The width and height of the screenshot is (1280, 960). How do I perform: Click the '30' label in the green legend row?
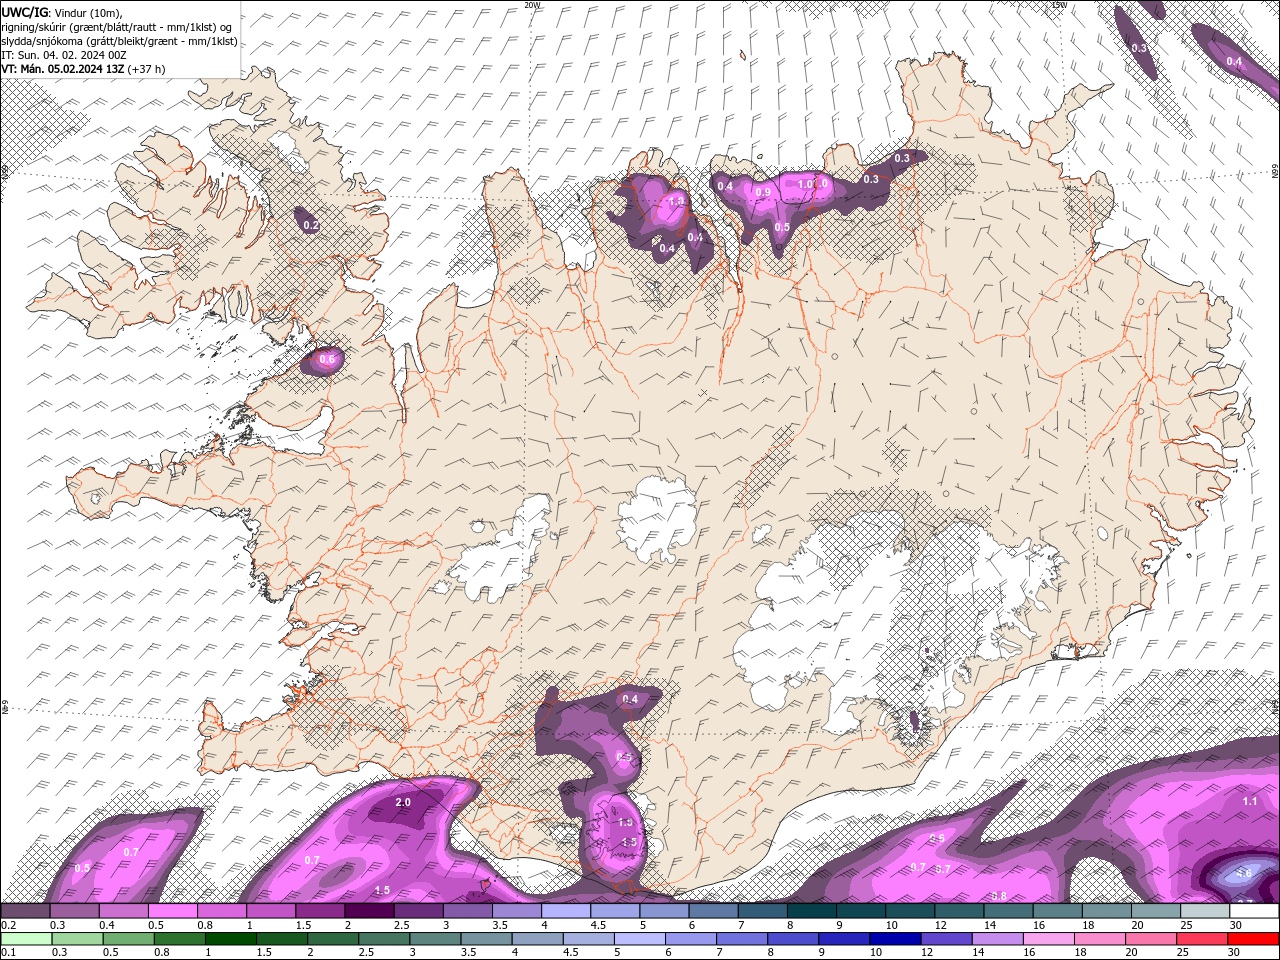point(1234,952)
